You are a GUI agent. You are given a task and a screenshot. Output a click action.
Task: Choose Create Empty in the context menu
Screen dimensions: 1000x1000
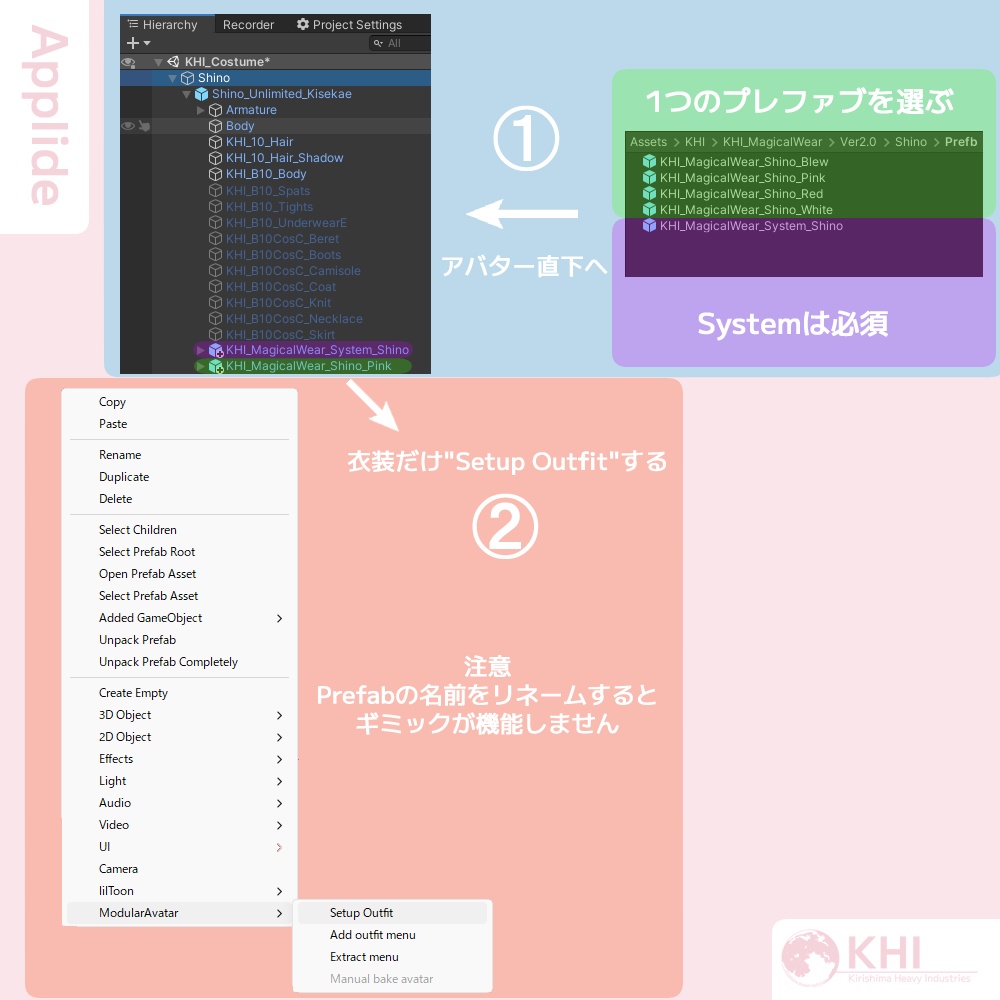(x=179, y=693)
